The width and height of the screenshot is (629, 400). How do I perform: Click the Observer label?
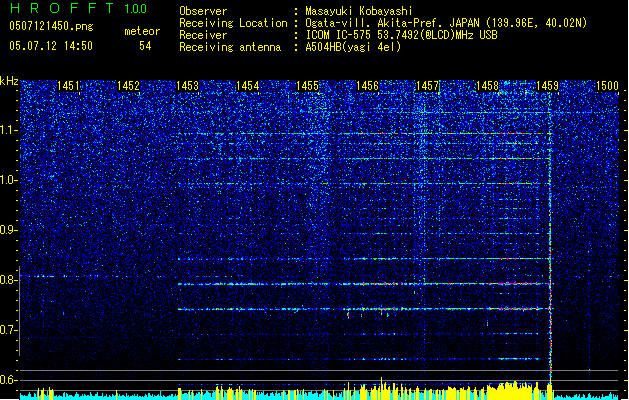click(203, 11)
